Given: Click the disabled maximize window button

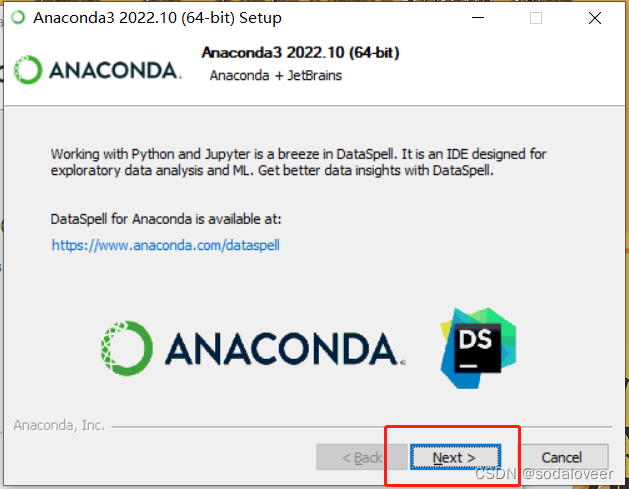Looking at the screenshot, I should [536, 18].
